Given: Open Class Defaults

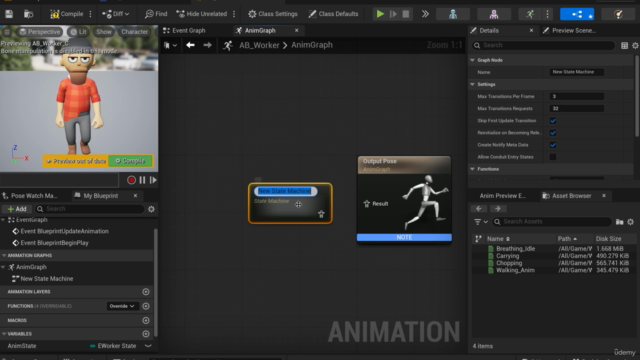Looking at the screenshot, I should coord(333,14).
